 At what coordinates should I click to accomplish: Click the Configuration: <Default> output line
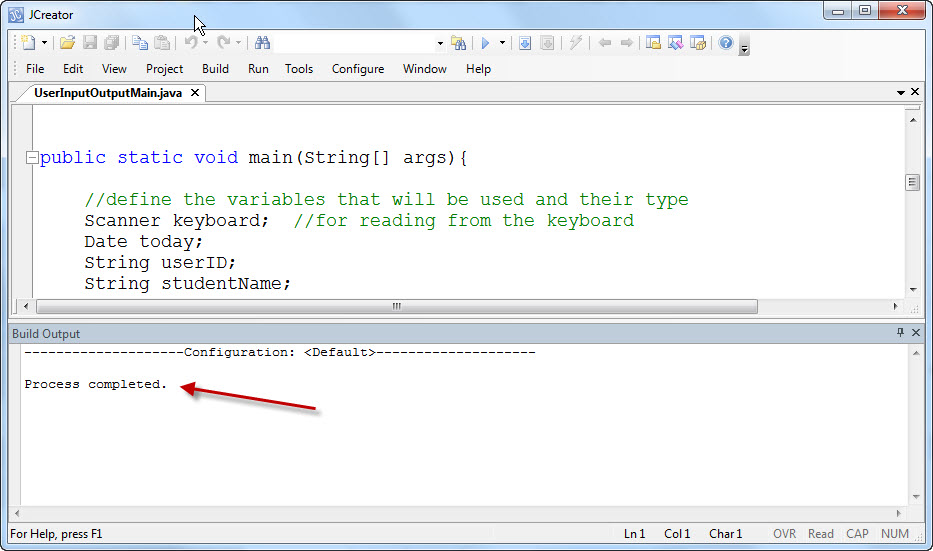[280, 352]
